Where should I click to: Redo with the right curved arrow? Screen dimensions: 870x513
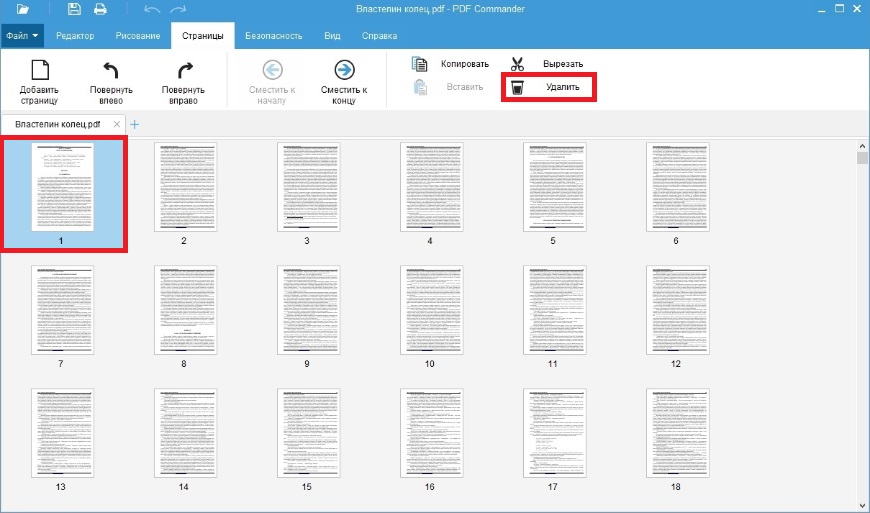click(x=178, y=9)
